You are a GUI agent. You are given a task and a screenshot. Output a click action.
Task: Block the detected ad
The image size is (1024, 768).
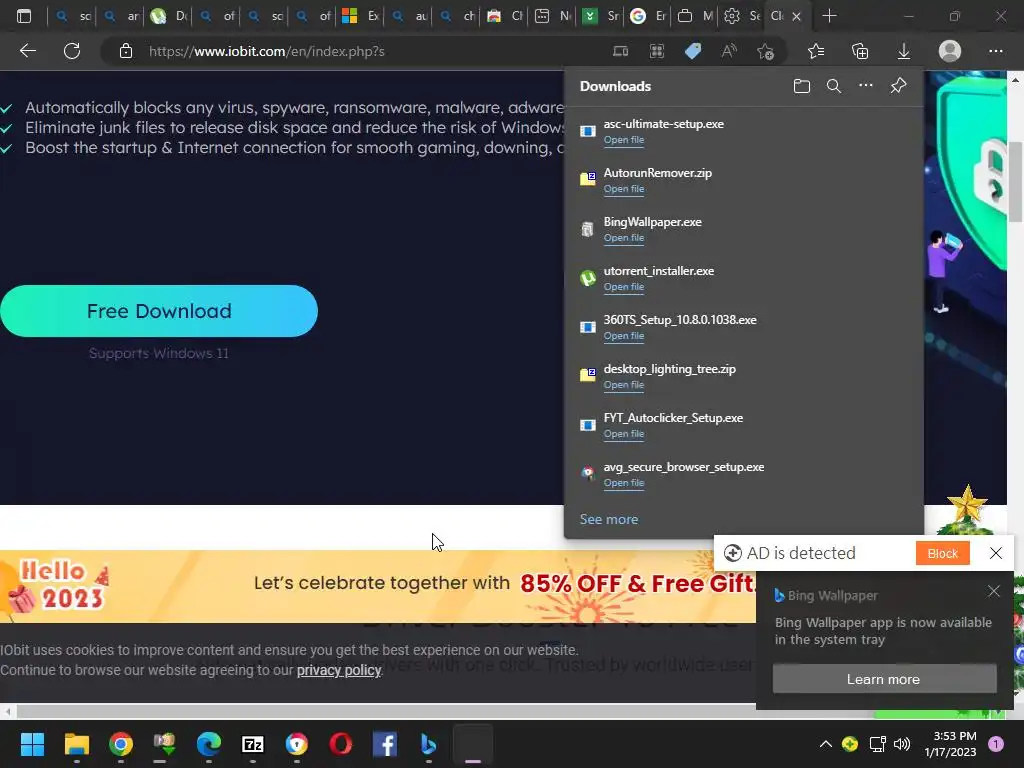942,553
